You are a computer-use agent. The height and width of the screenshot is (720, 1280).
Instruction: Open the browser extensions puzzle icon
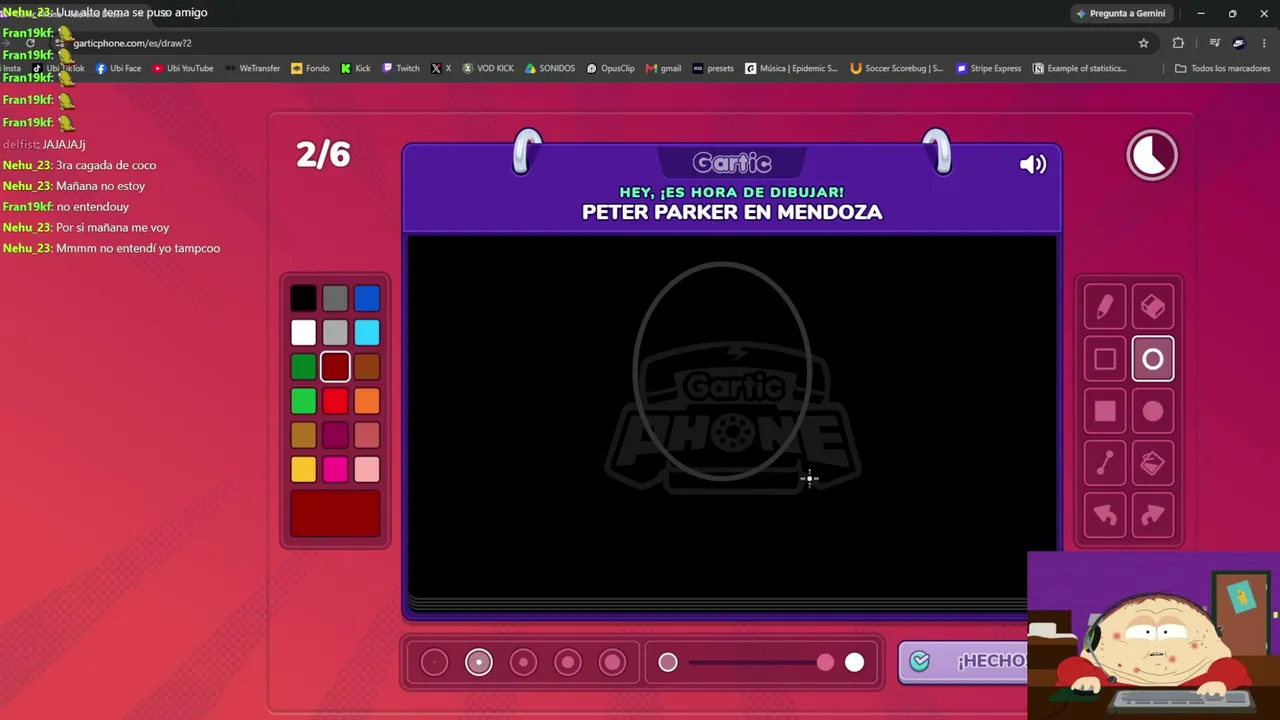[x=1178, y=43]
